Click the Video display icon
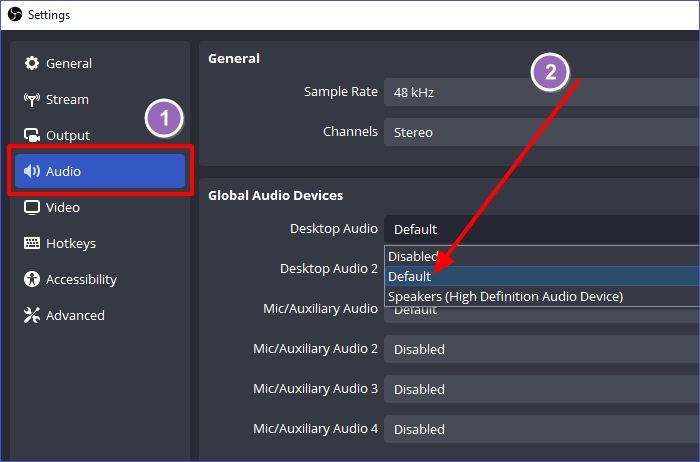 (31, 208)
